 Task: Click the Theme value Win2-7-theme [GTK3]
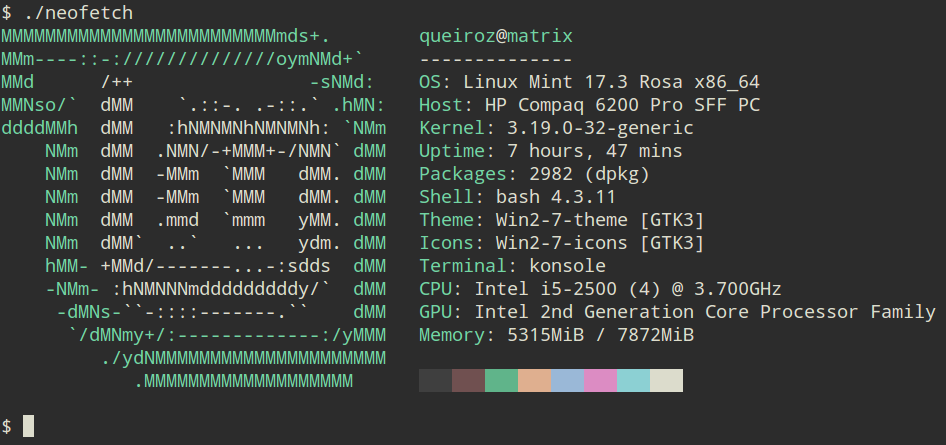tap(600, 220)
